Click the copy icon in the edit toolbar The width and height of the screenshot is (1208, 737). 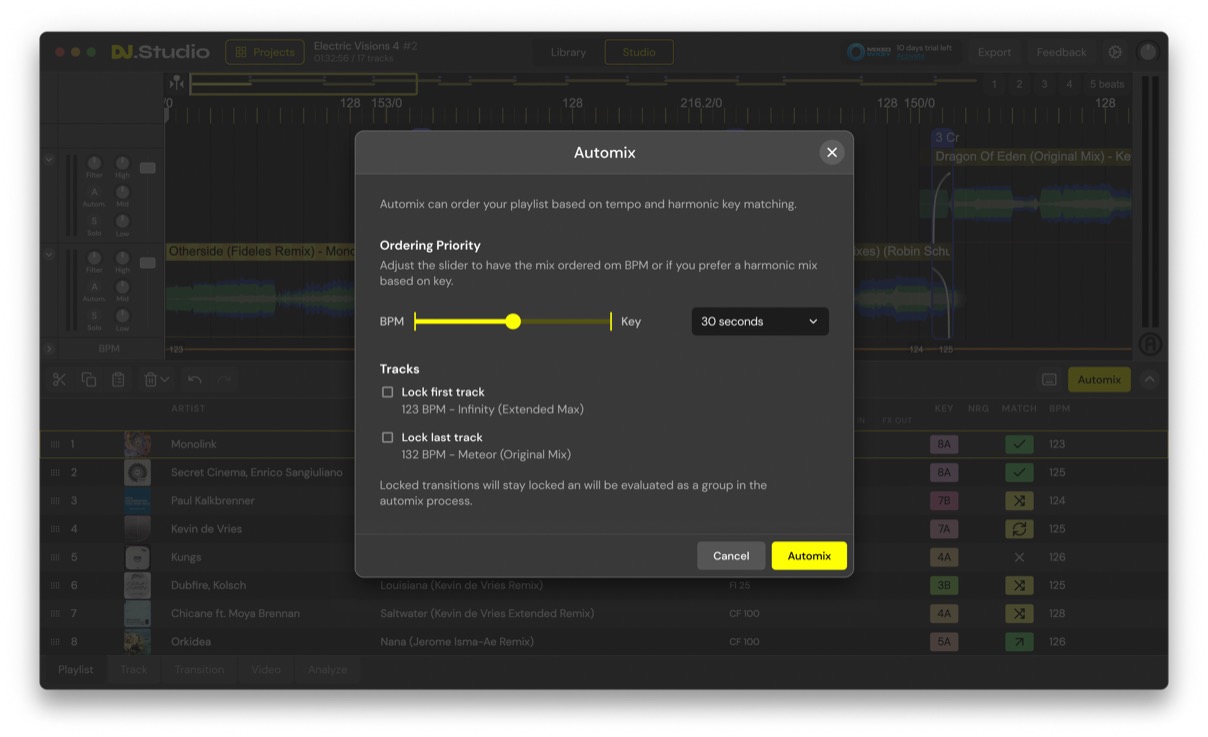pos(89,379)
